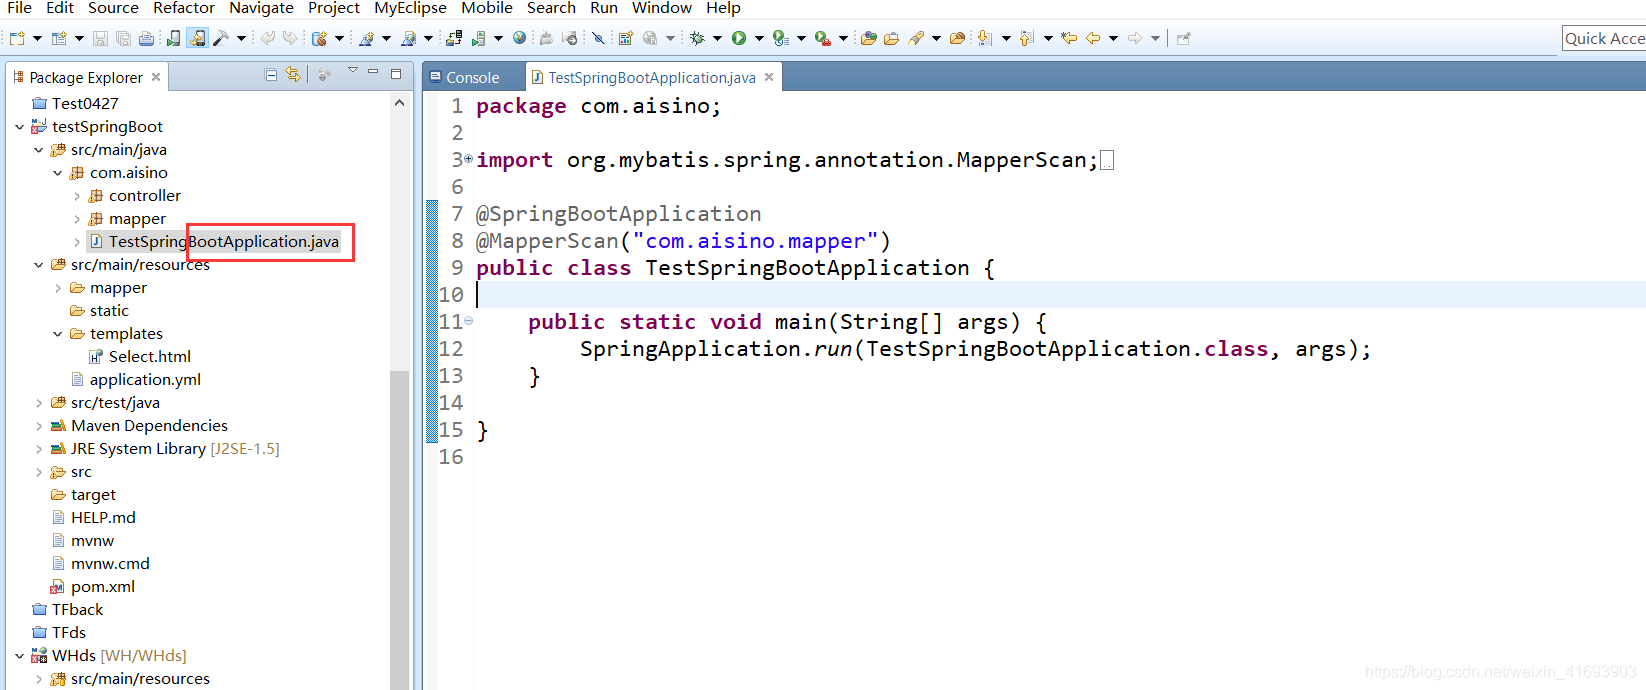Open the MyEclipse menu
1646x690 pixels.
coord(410,8)
